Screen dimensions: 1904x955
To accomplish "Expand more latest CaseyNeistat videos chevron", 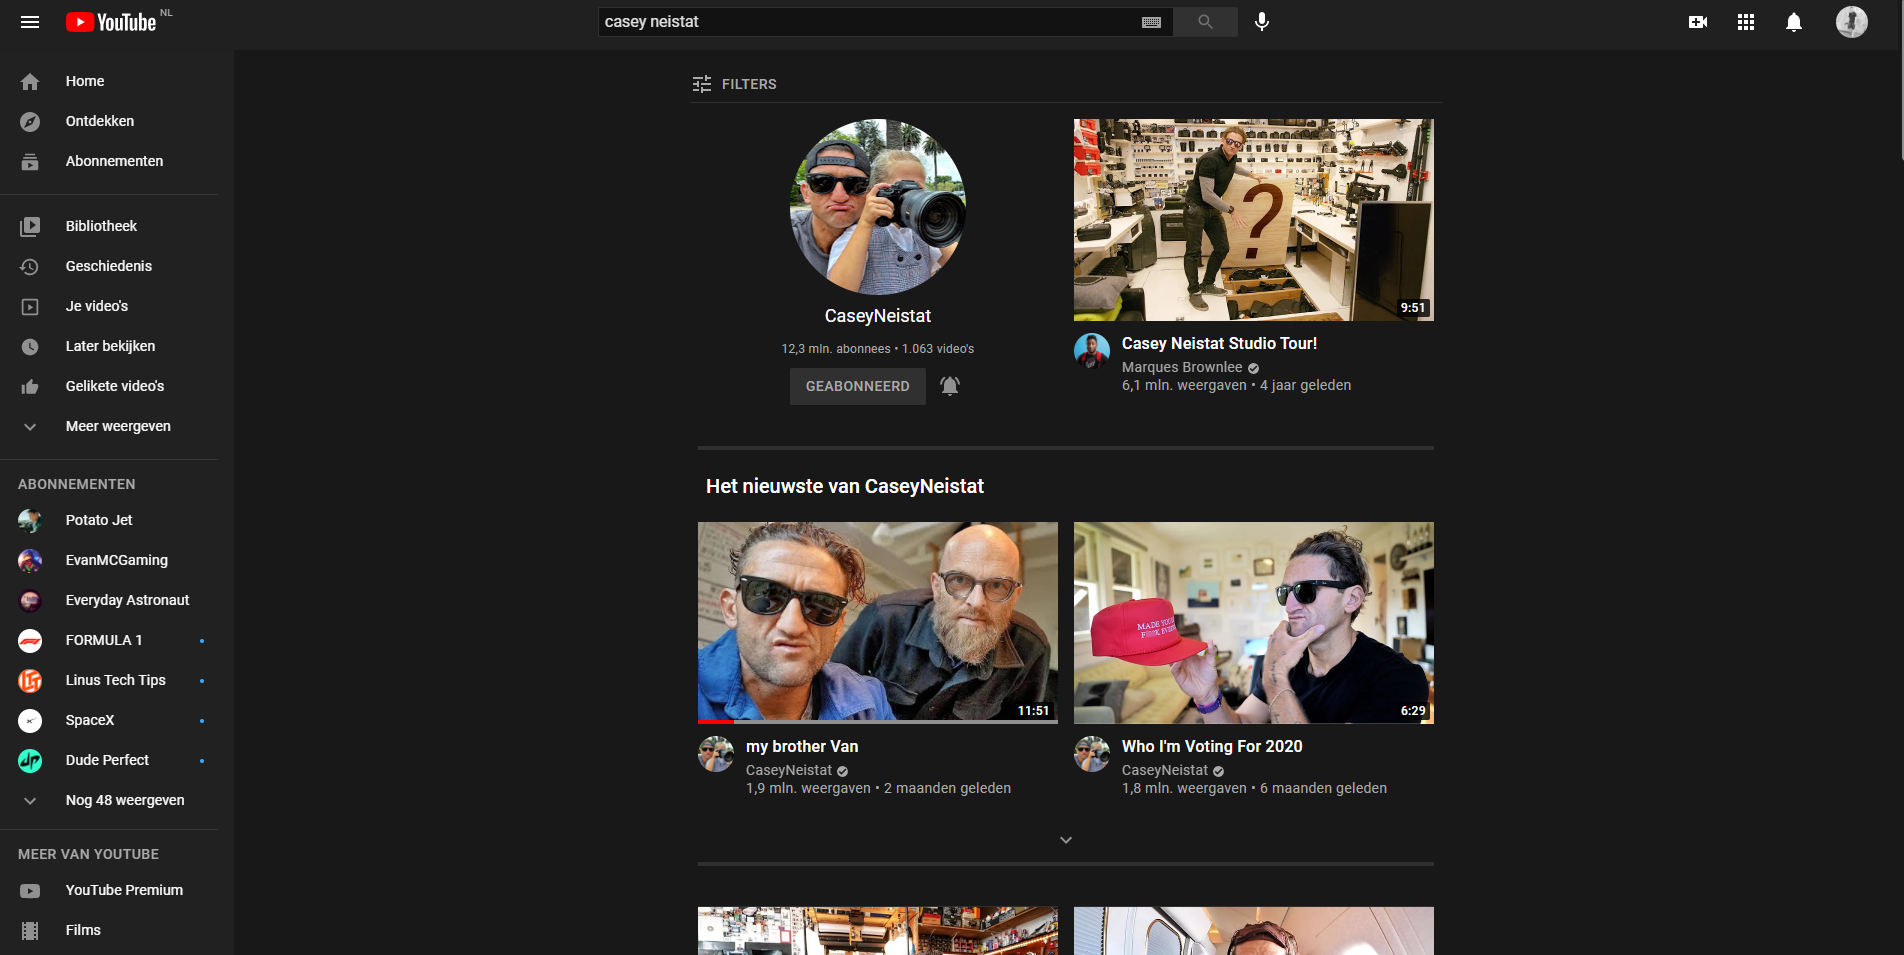I will 1066,840.
